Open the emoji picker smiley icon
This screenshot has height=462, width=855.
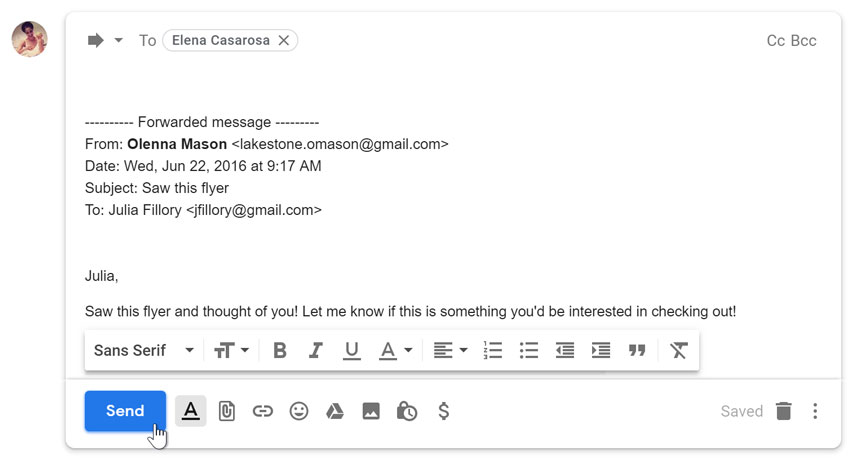[299, 411]
